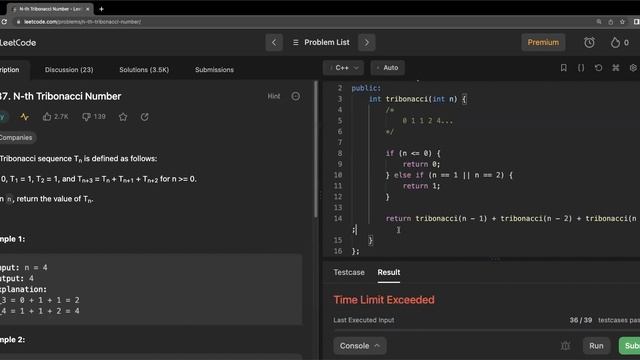Open the Auto mode dropdown
This screenshot has width=640, height=360.
coord(388,68)
